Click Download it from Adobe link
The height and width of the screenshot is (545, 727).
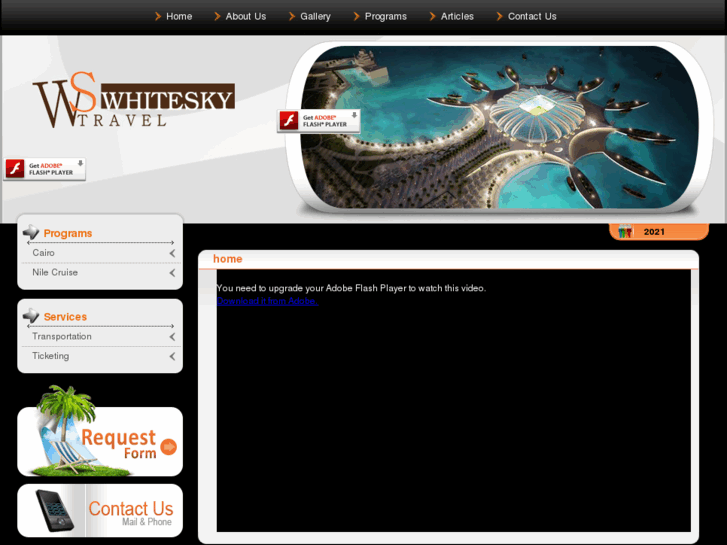[x=268, y=301]
